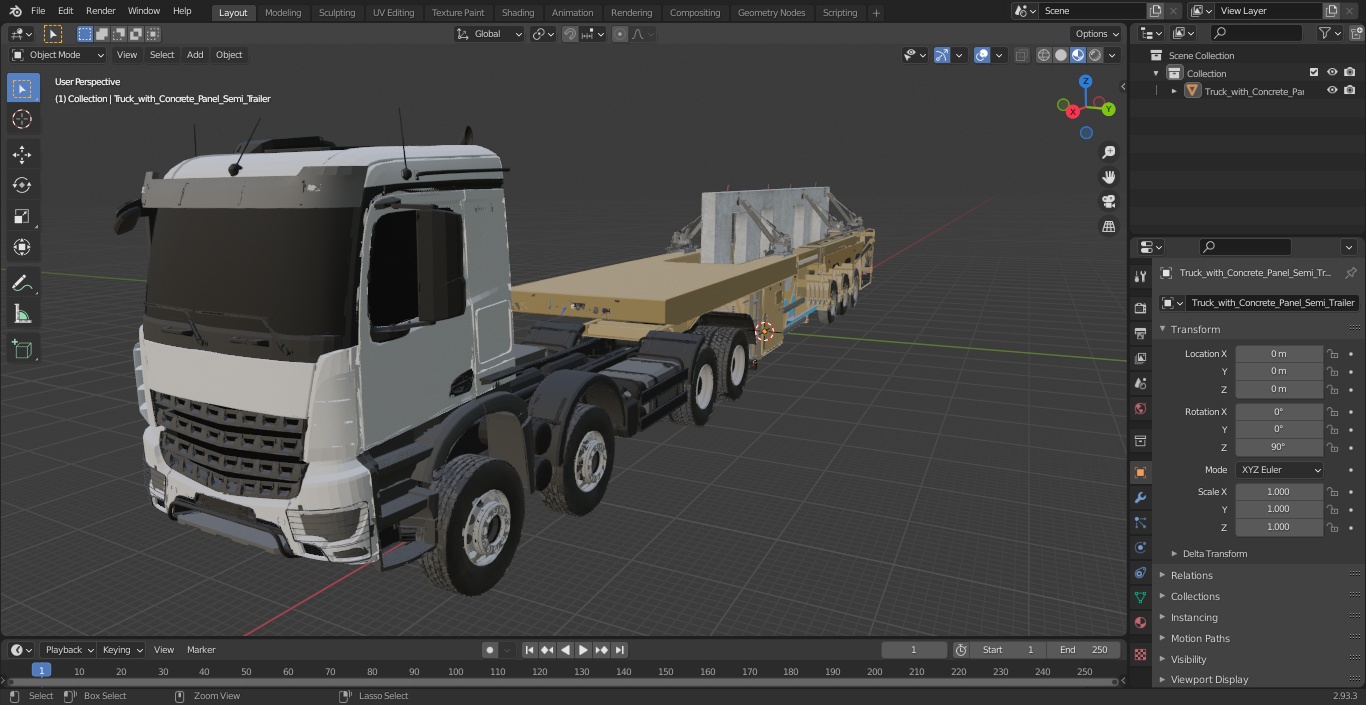Image resolution: width=1366 pixels, height=705 pixels.
Task: Play the animation forward
Action: tap(583, 650)
